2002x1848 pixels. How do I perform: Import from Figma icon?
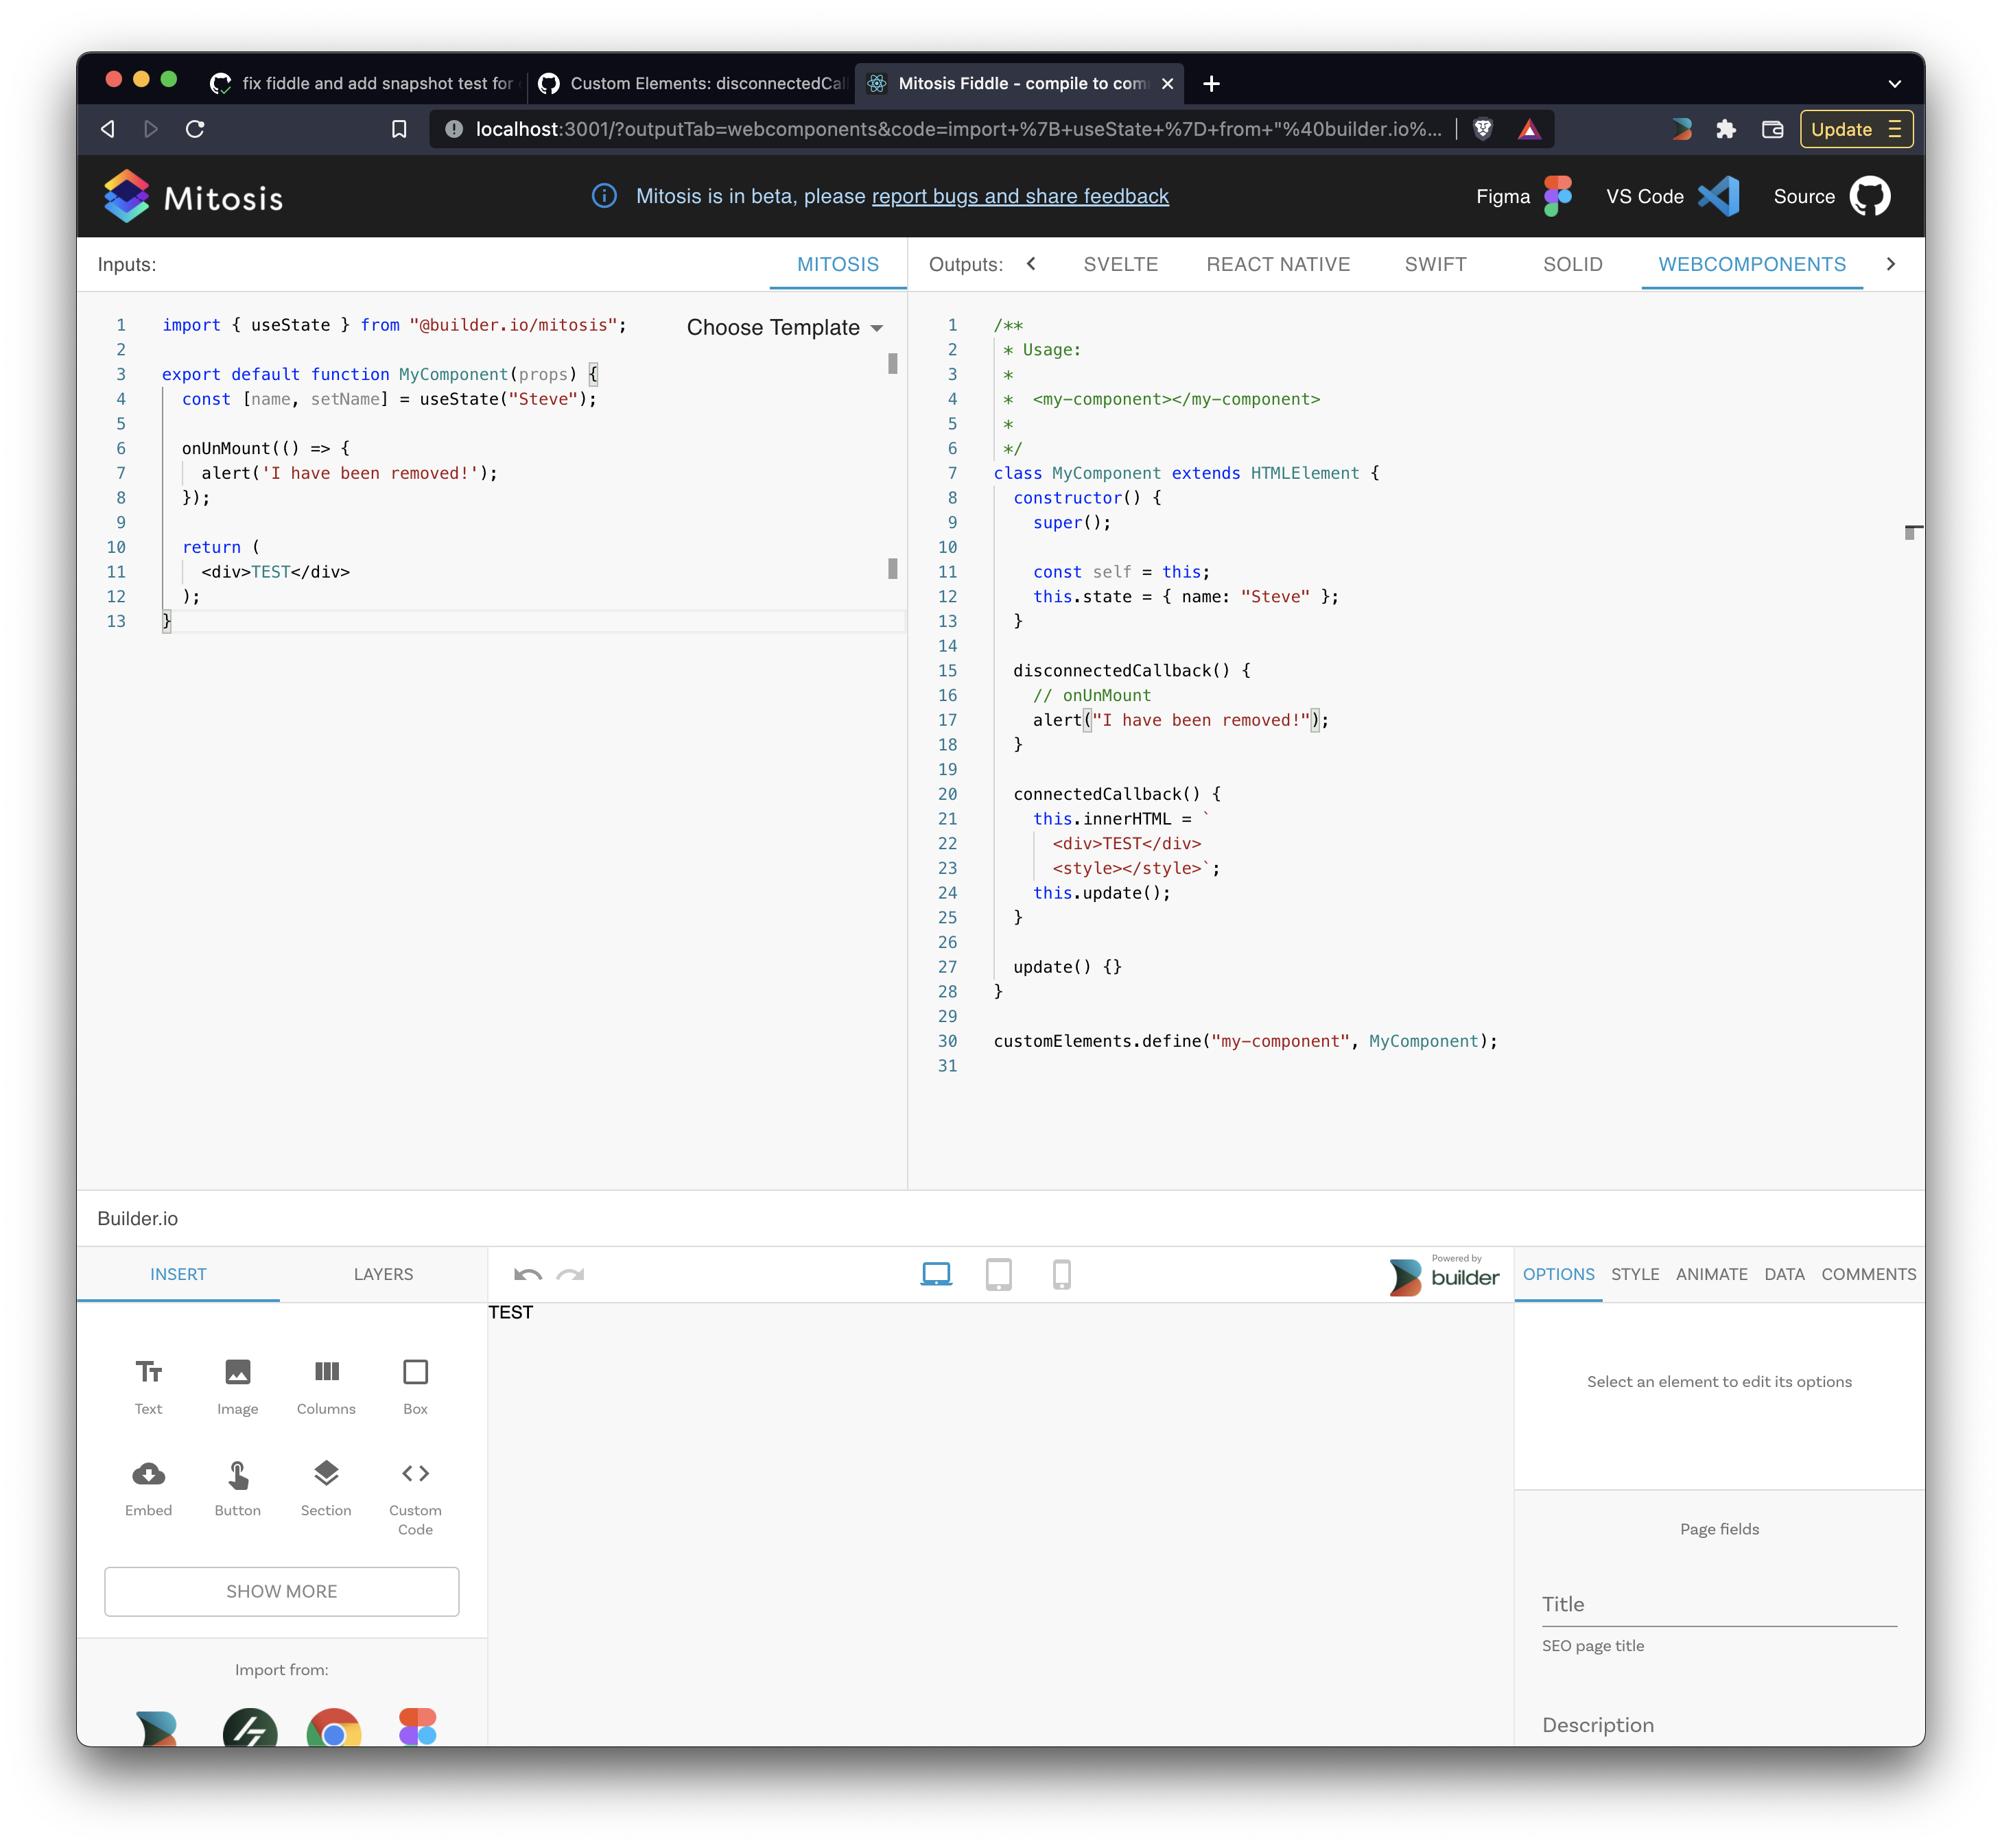[x=417, y=1726]
